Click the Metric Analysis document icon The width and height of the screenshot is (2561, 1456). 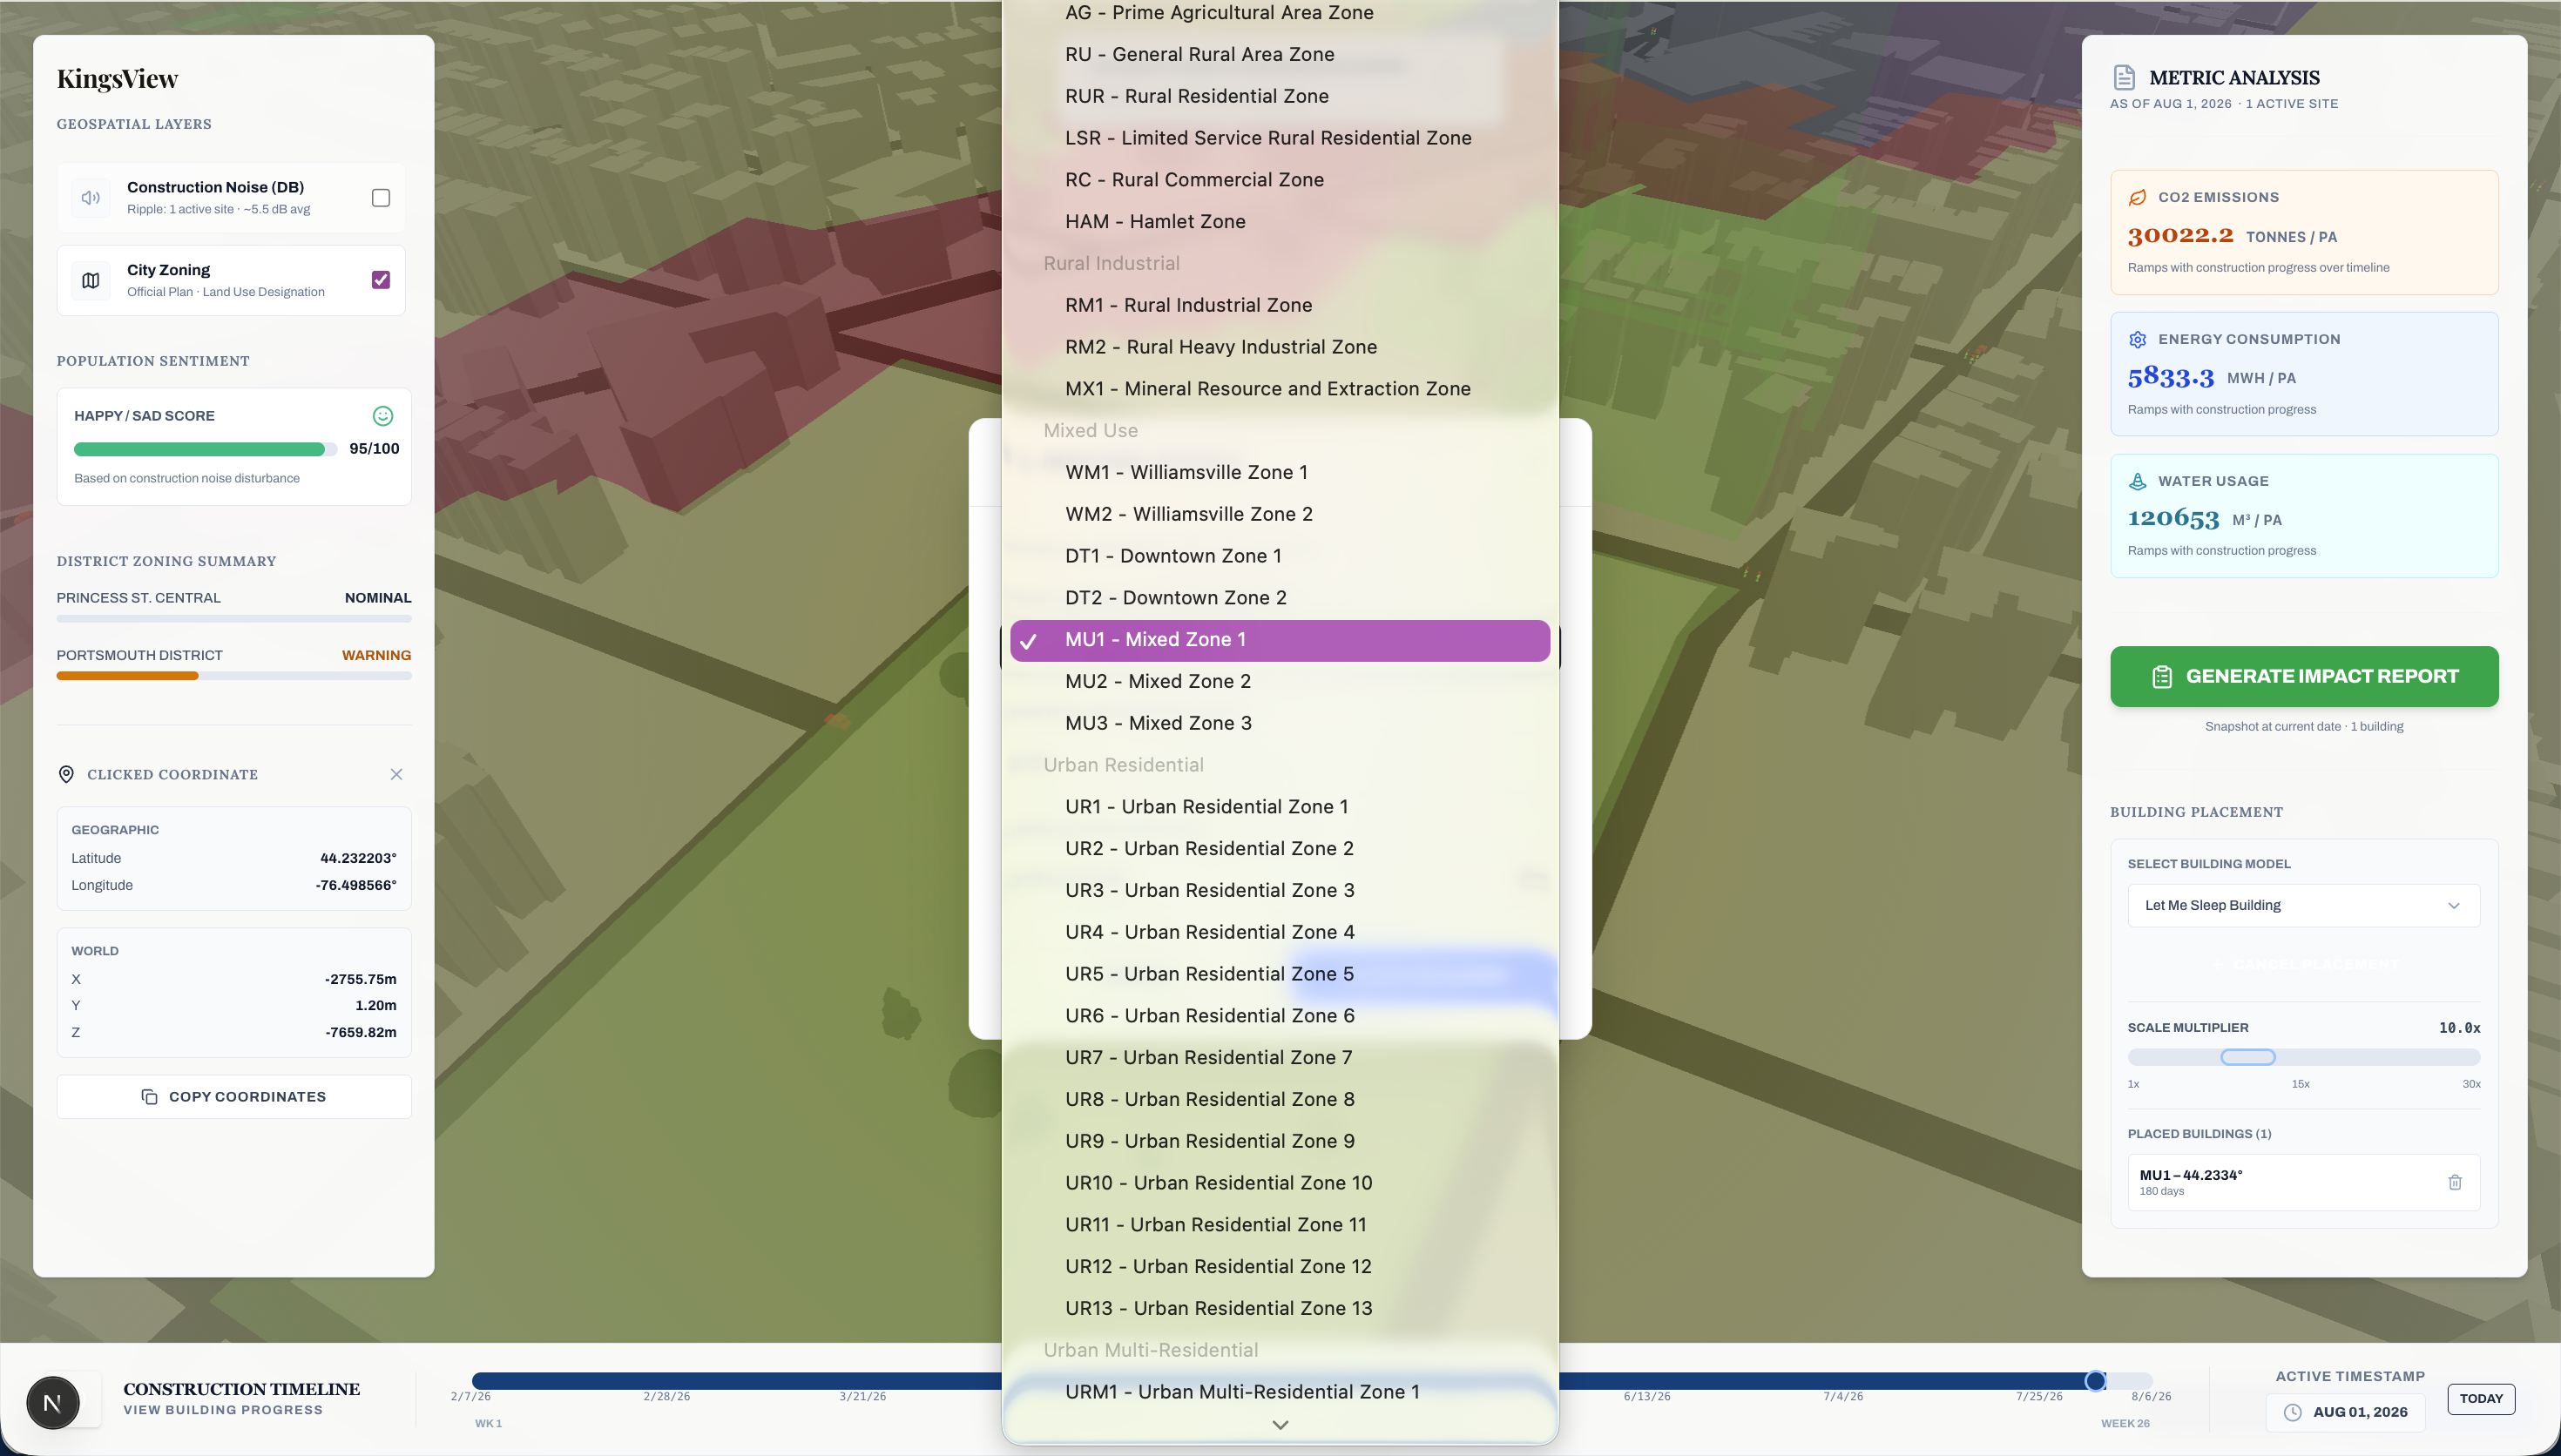click(2124, 78)
